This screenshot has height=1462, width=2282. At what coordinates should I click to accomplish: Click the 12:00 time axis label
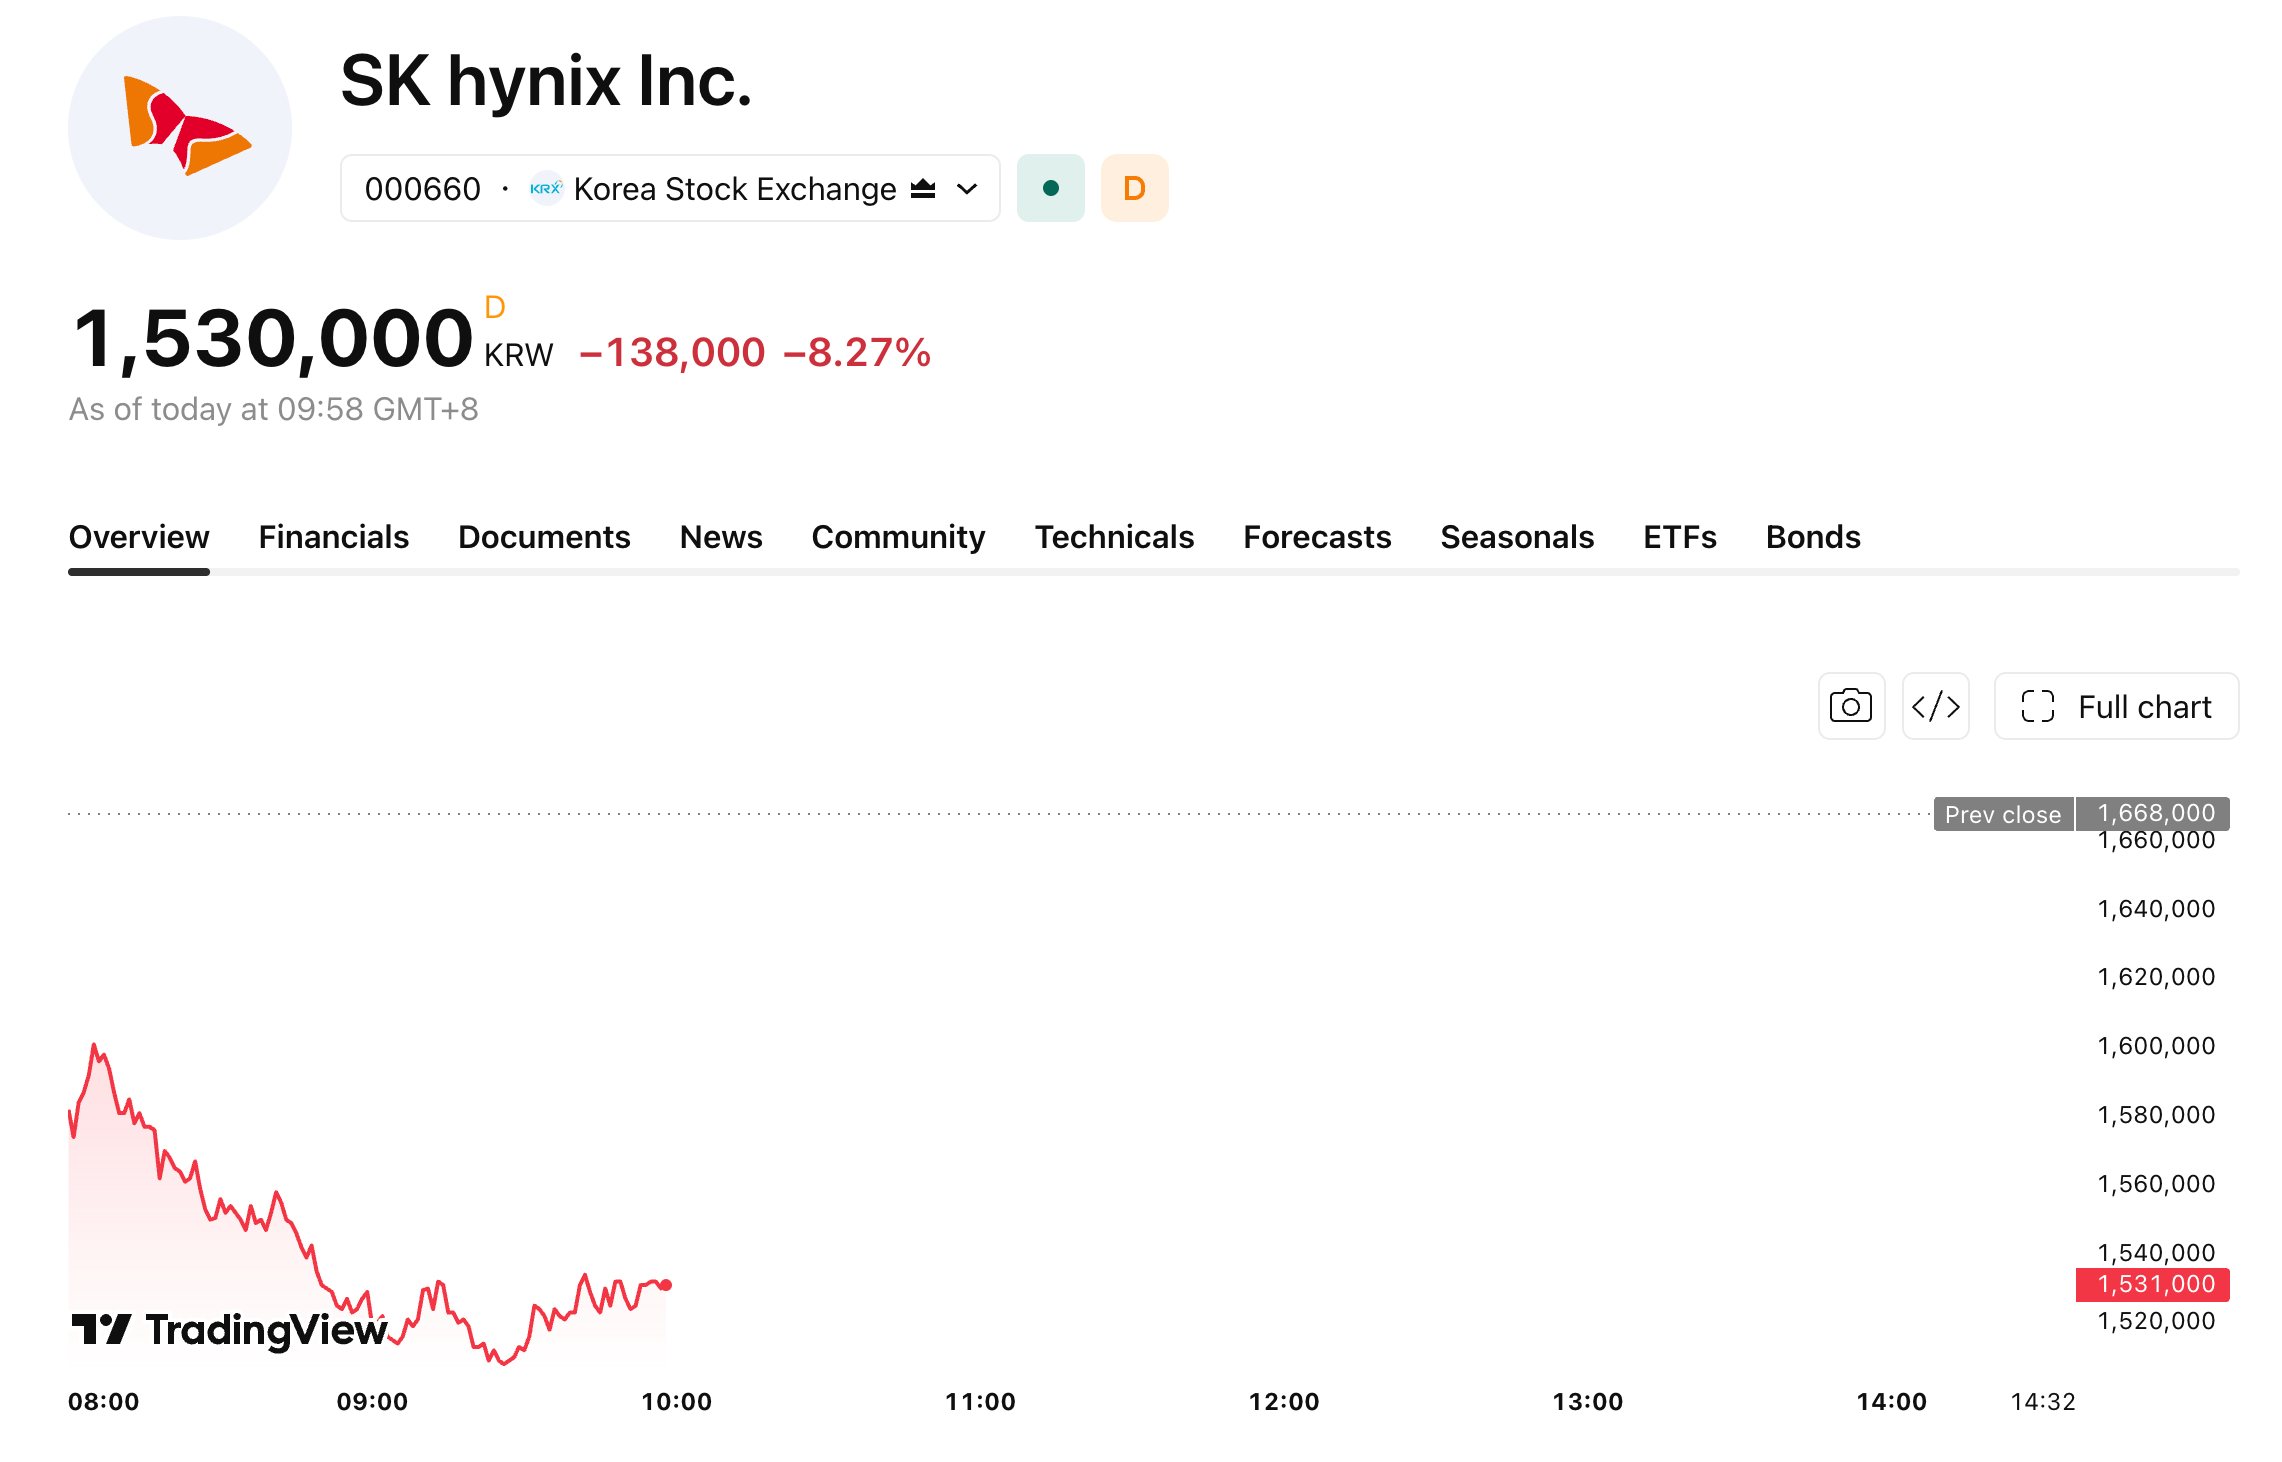point(1284,1402)
